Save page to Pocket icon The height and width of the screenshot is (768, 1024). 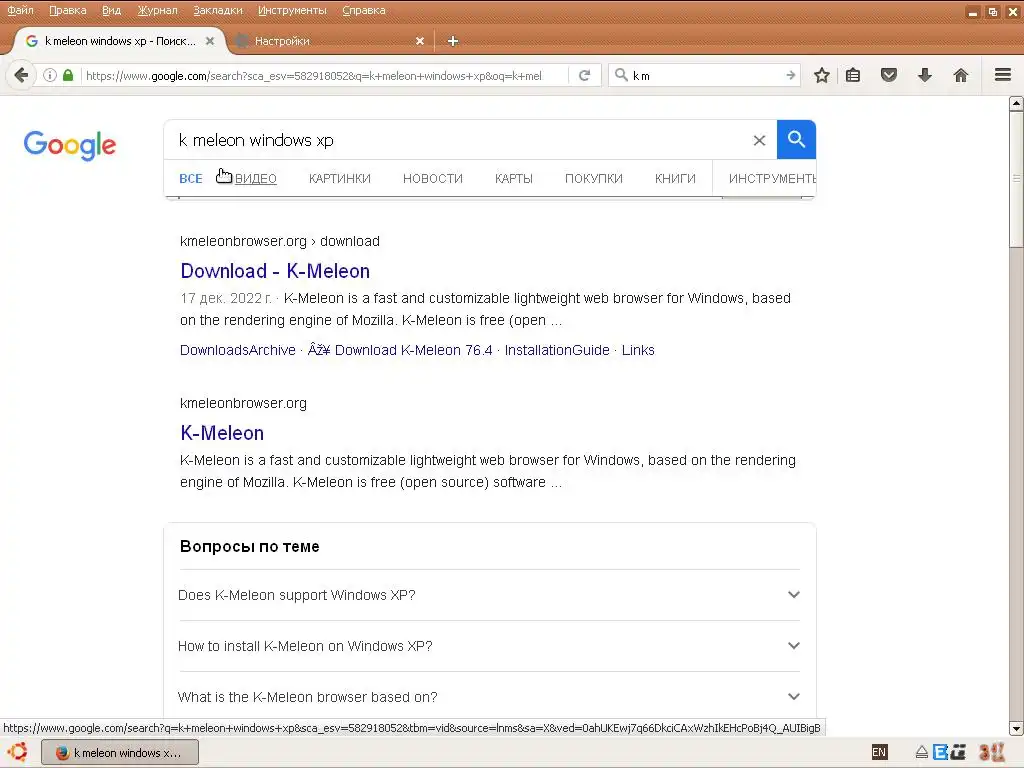point(889,75)
